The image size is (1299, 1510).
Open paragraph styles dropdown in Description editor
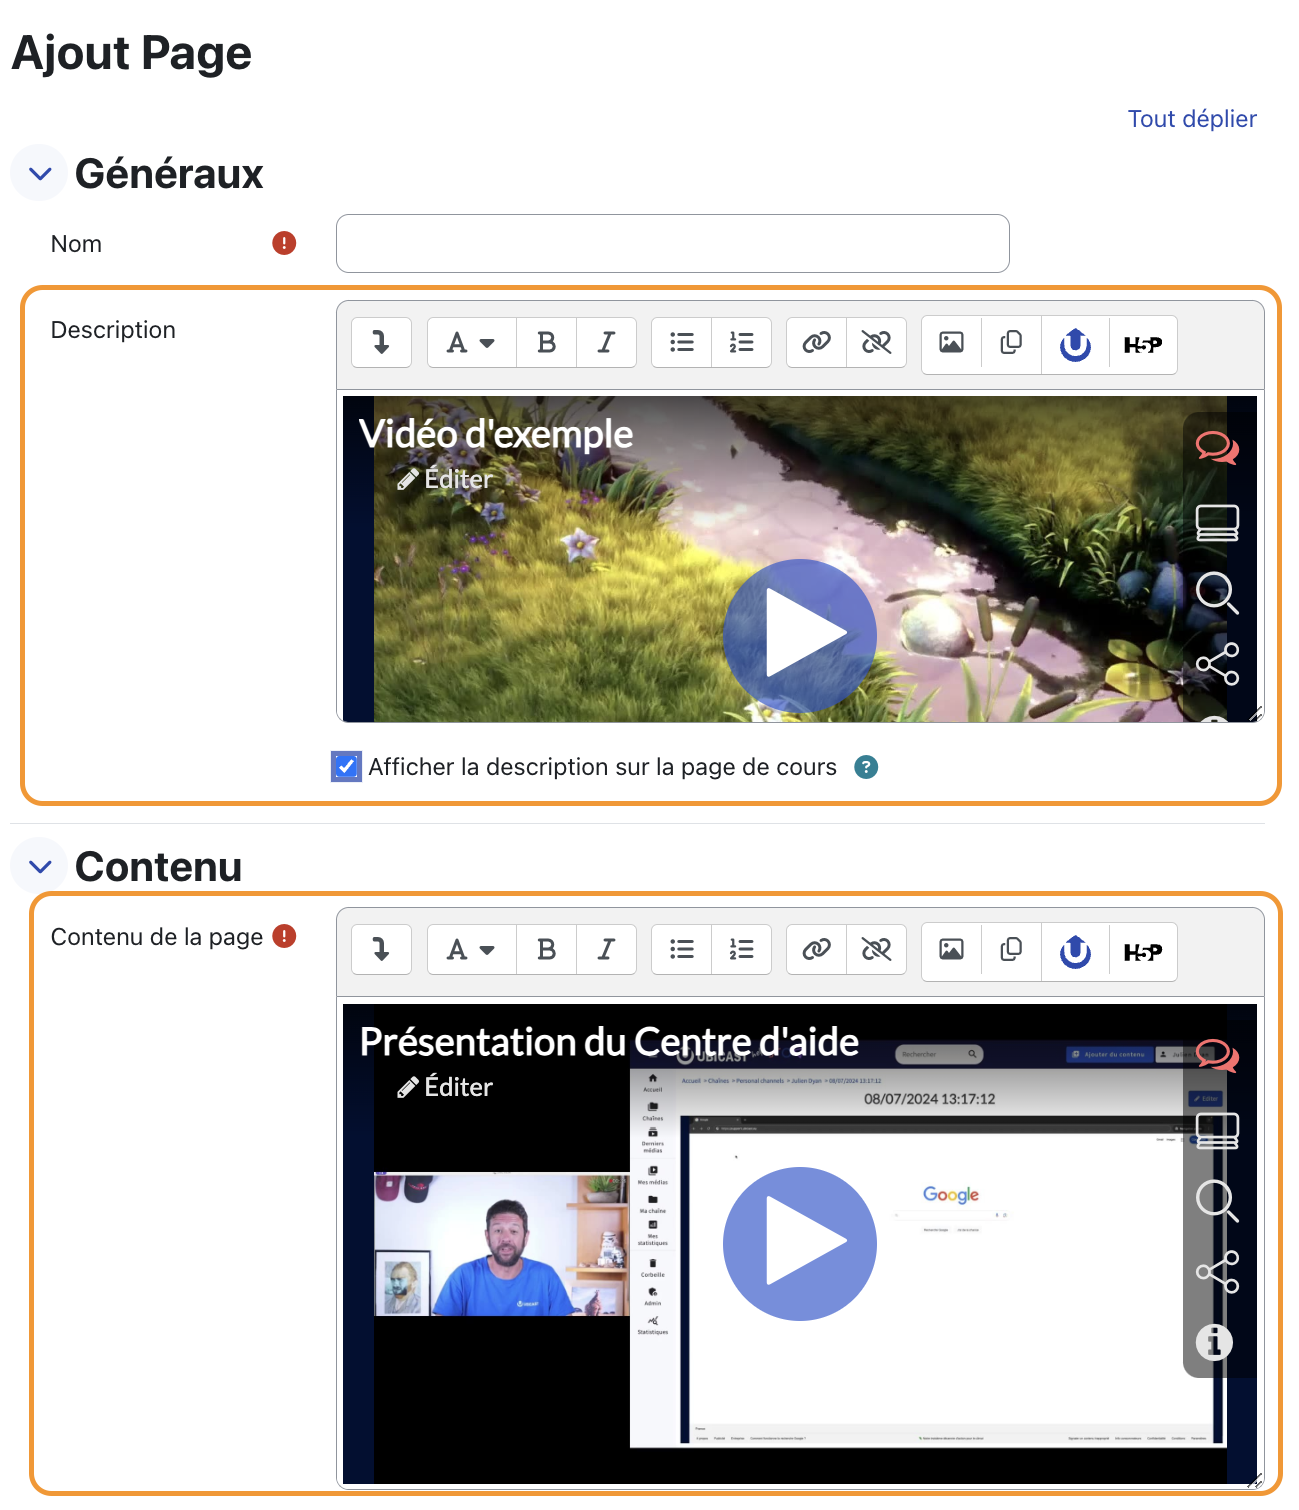(x=471, y=342)
